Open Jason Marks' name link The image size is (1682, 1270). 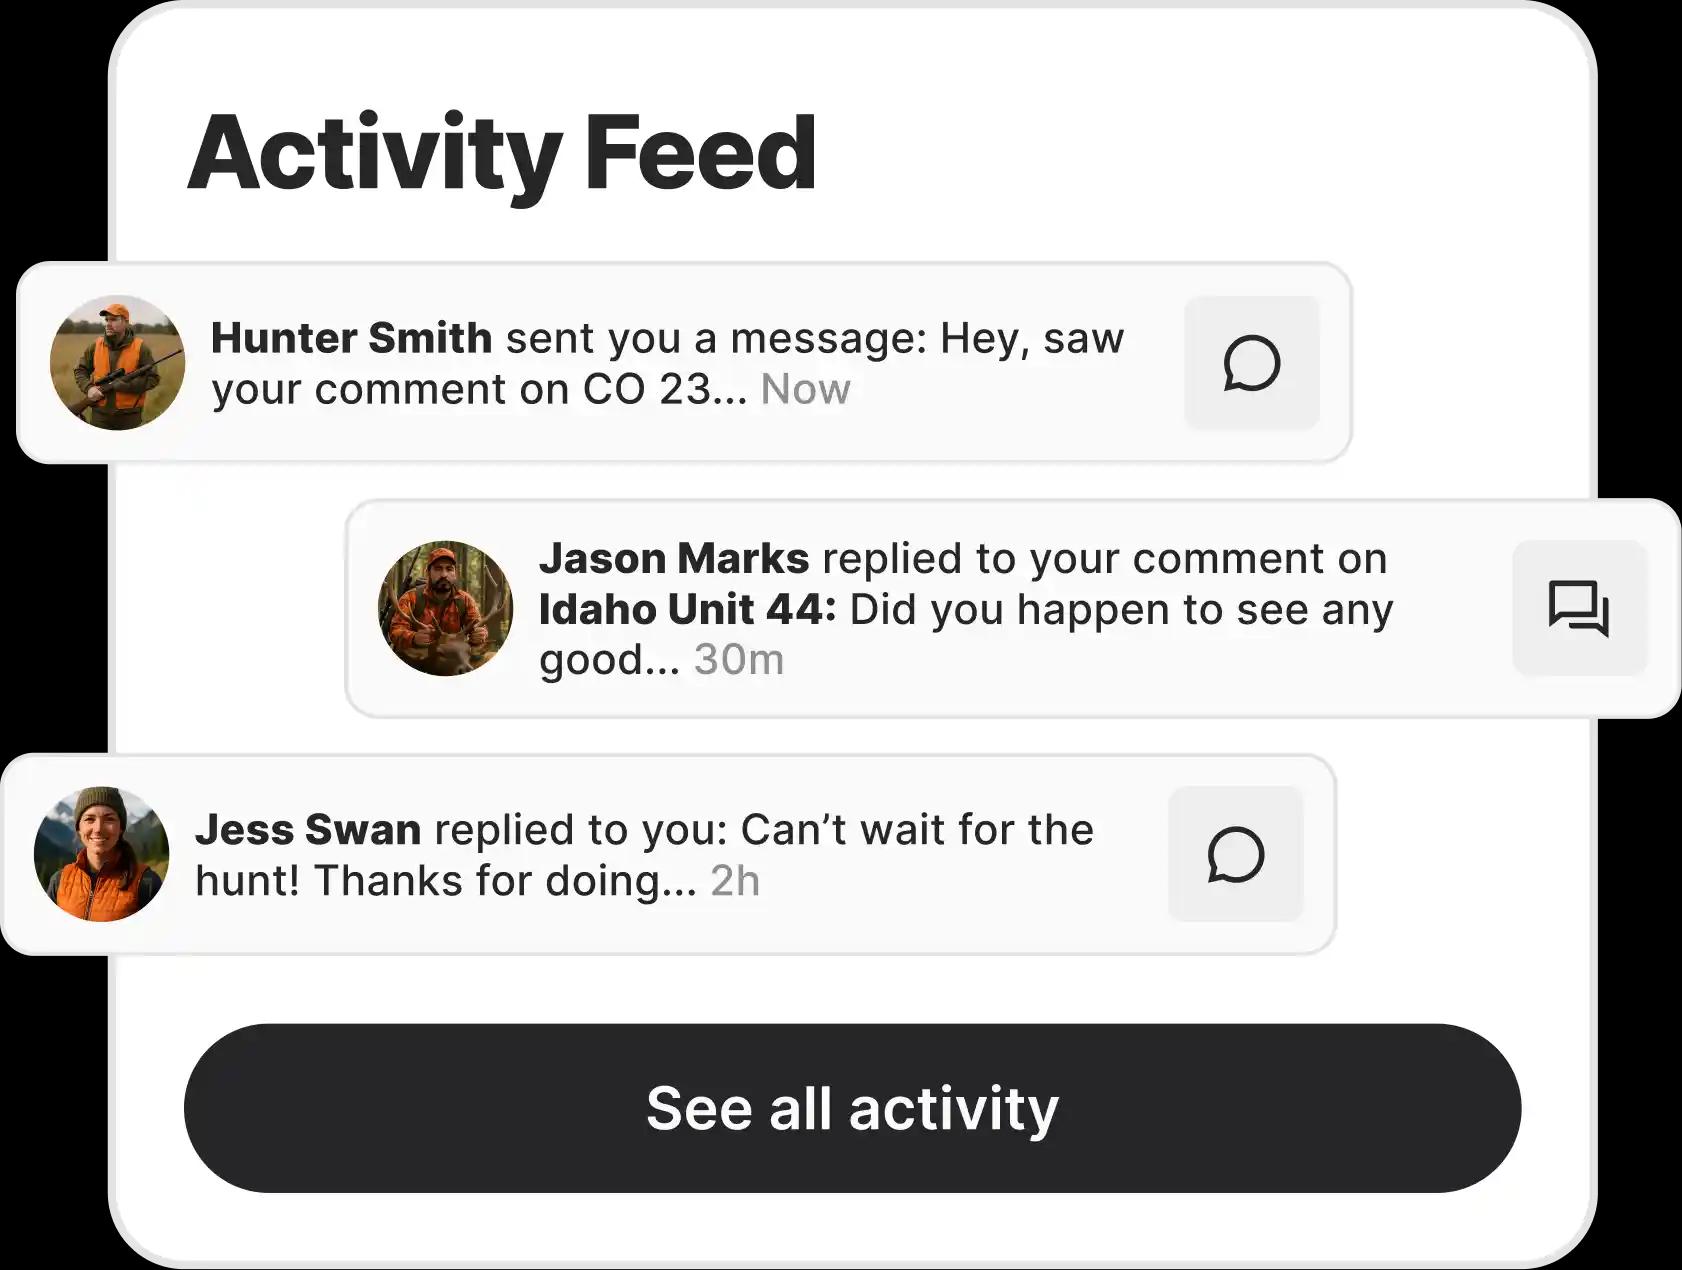point(673,558)
